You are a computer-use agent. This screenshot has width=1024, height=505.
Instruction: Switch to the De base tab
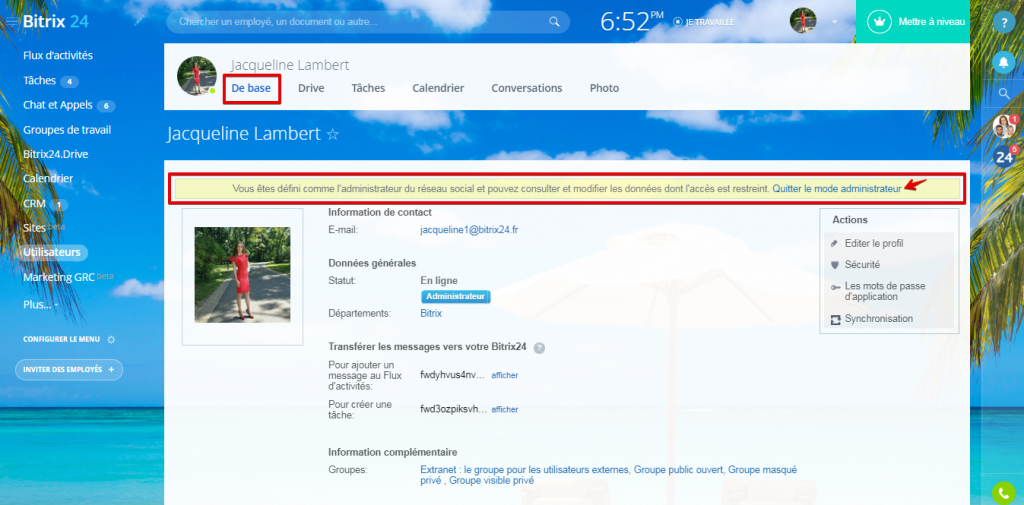click(x=251, y=88)
